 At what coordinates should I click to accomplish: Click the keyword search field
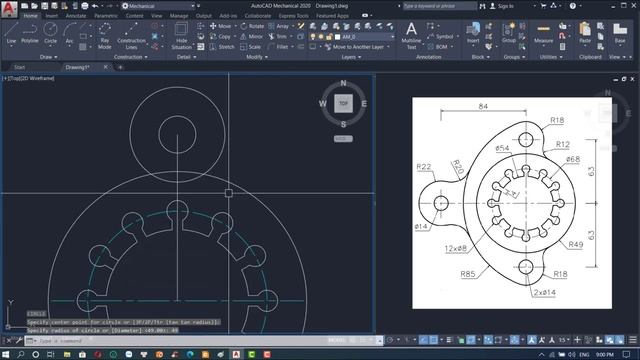tap(439, 6)
